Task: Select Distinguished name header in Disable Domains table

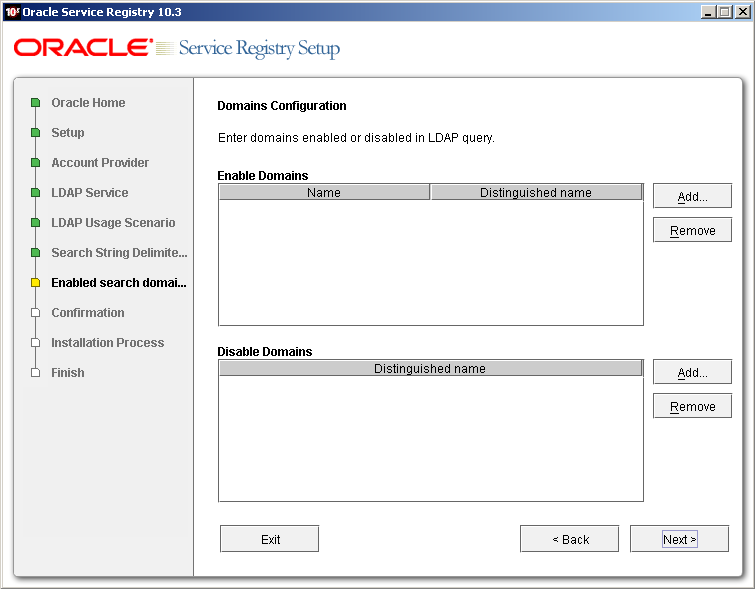Action: point(430,368)
